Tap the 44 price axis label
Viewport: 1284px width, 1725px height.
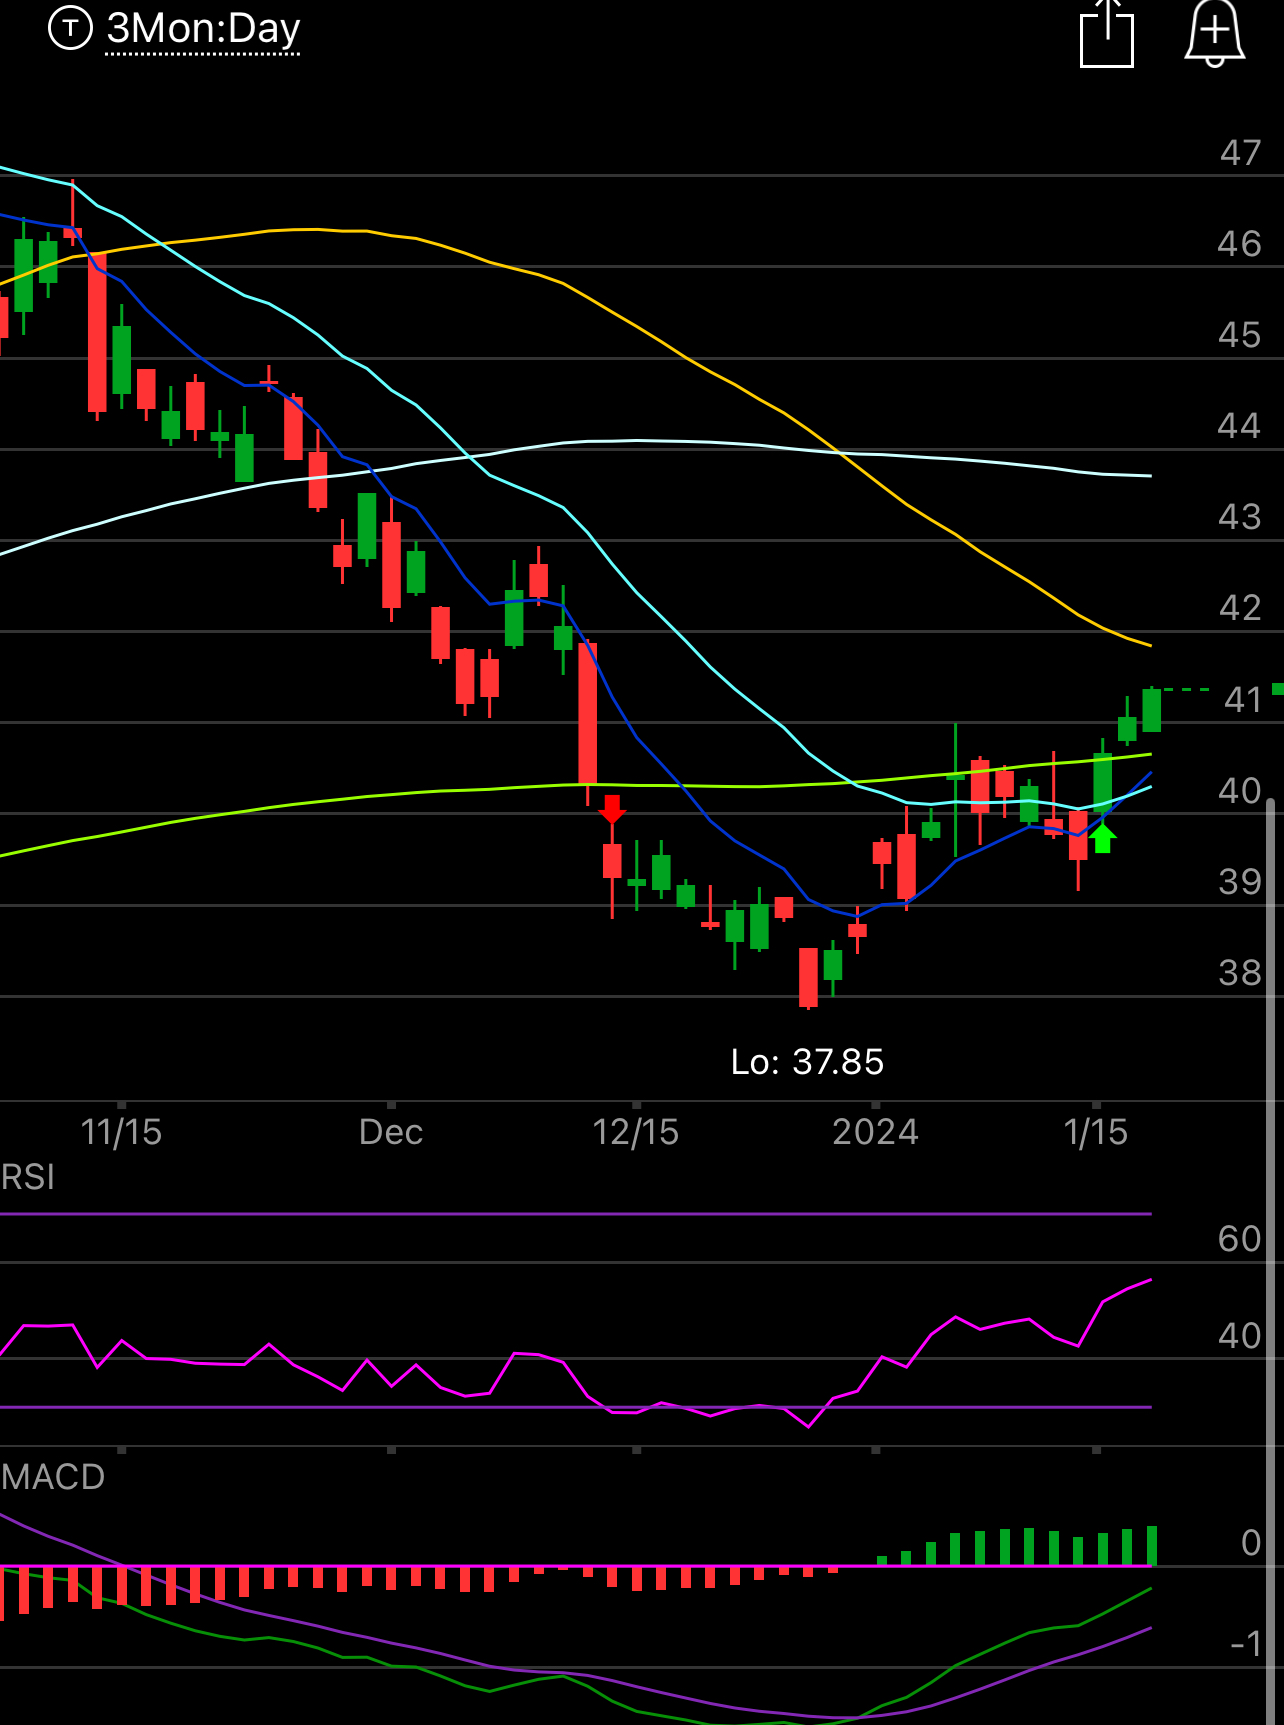coord(1240,426)
